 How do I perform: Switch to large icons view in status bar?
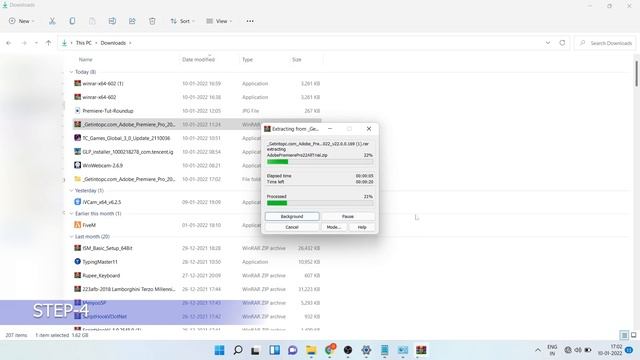coord(633,335)
